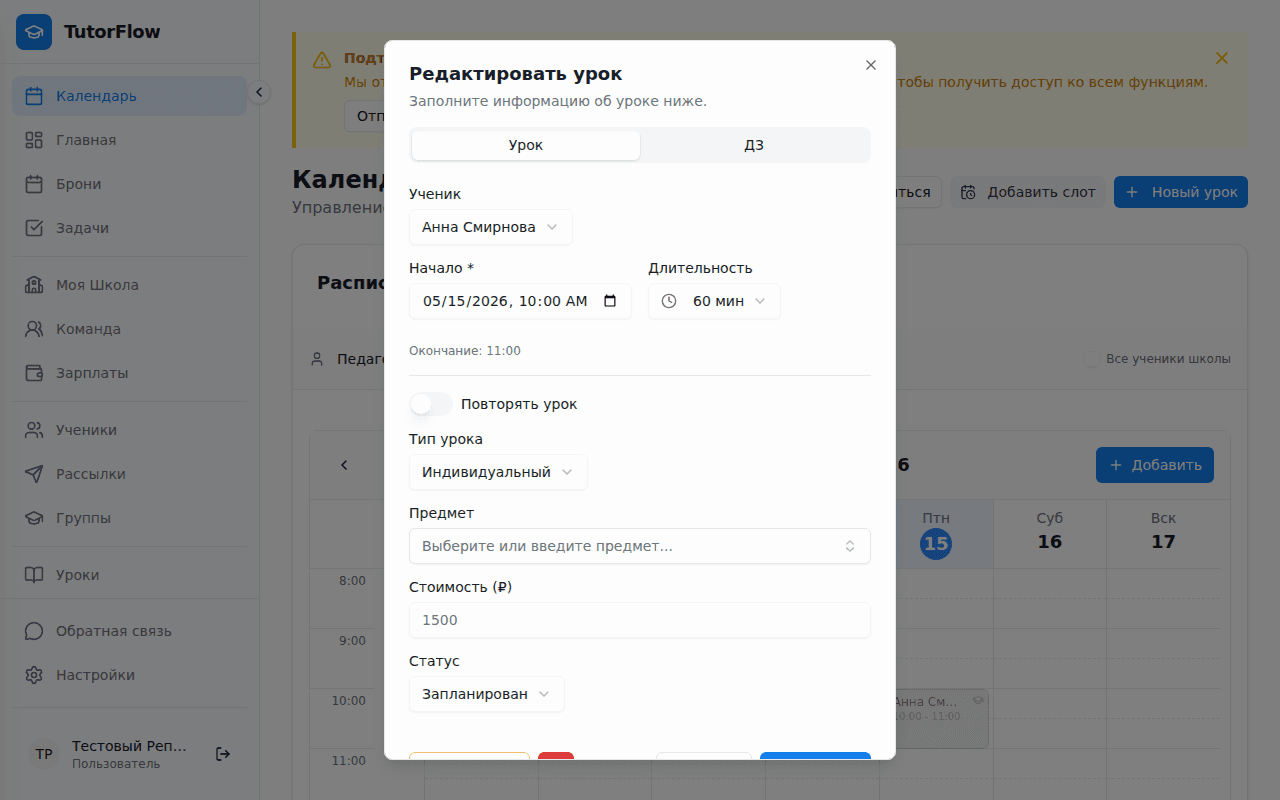
Task: Click the Начало date-time input field
Action: pos(520,301)
